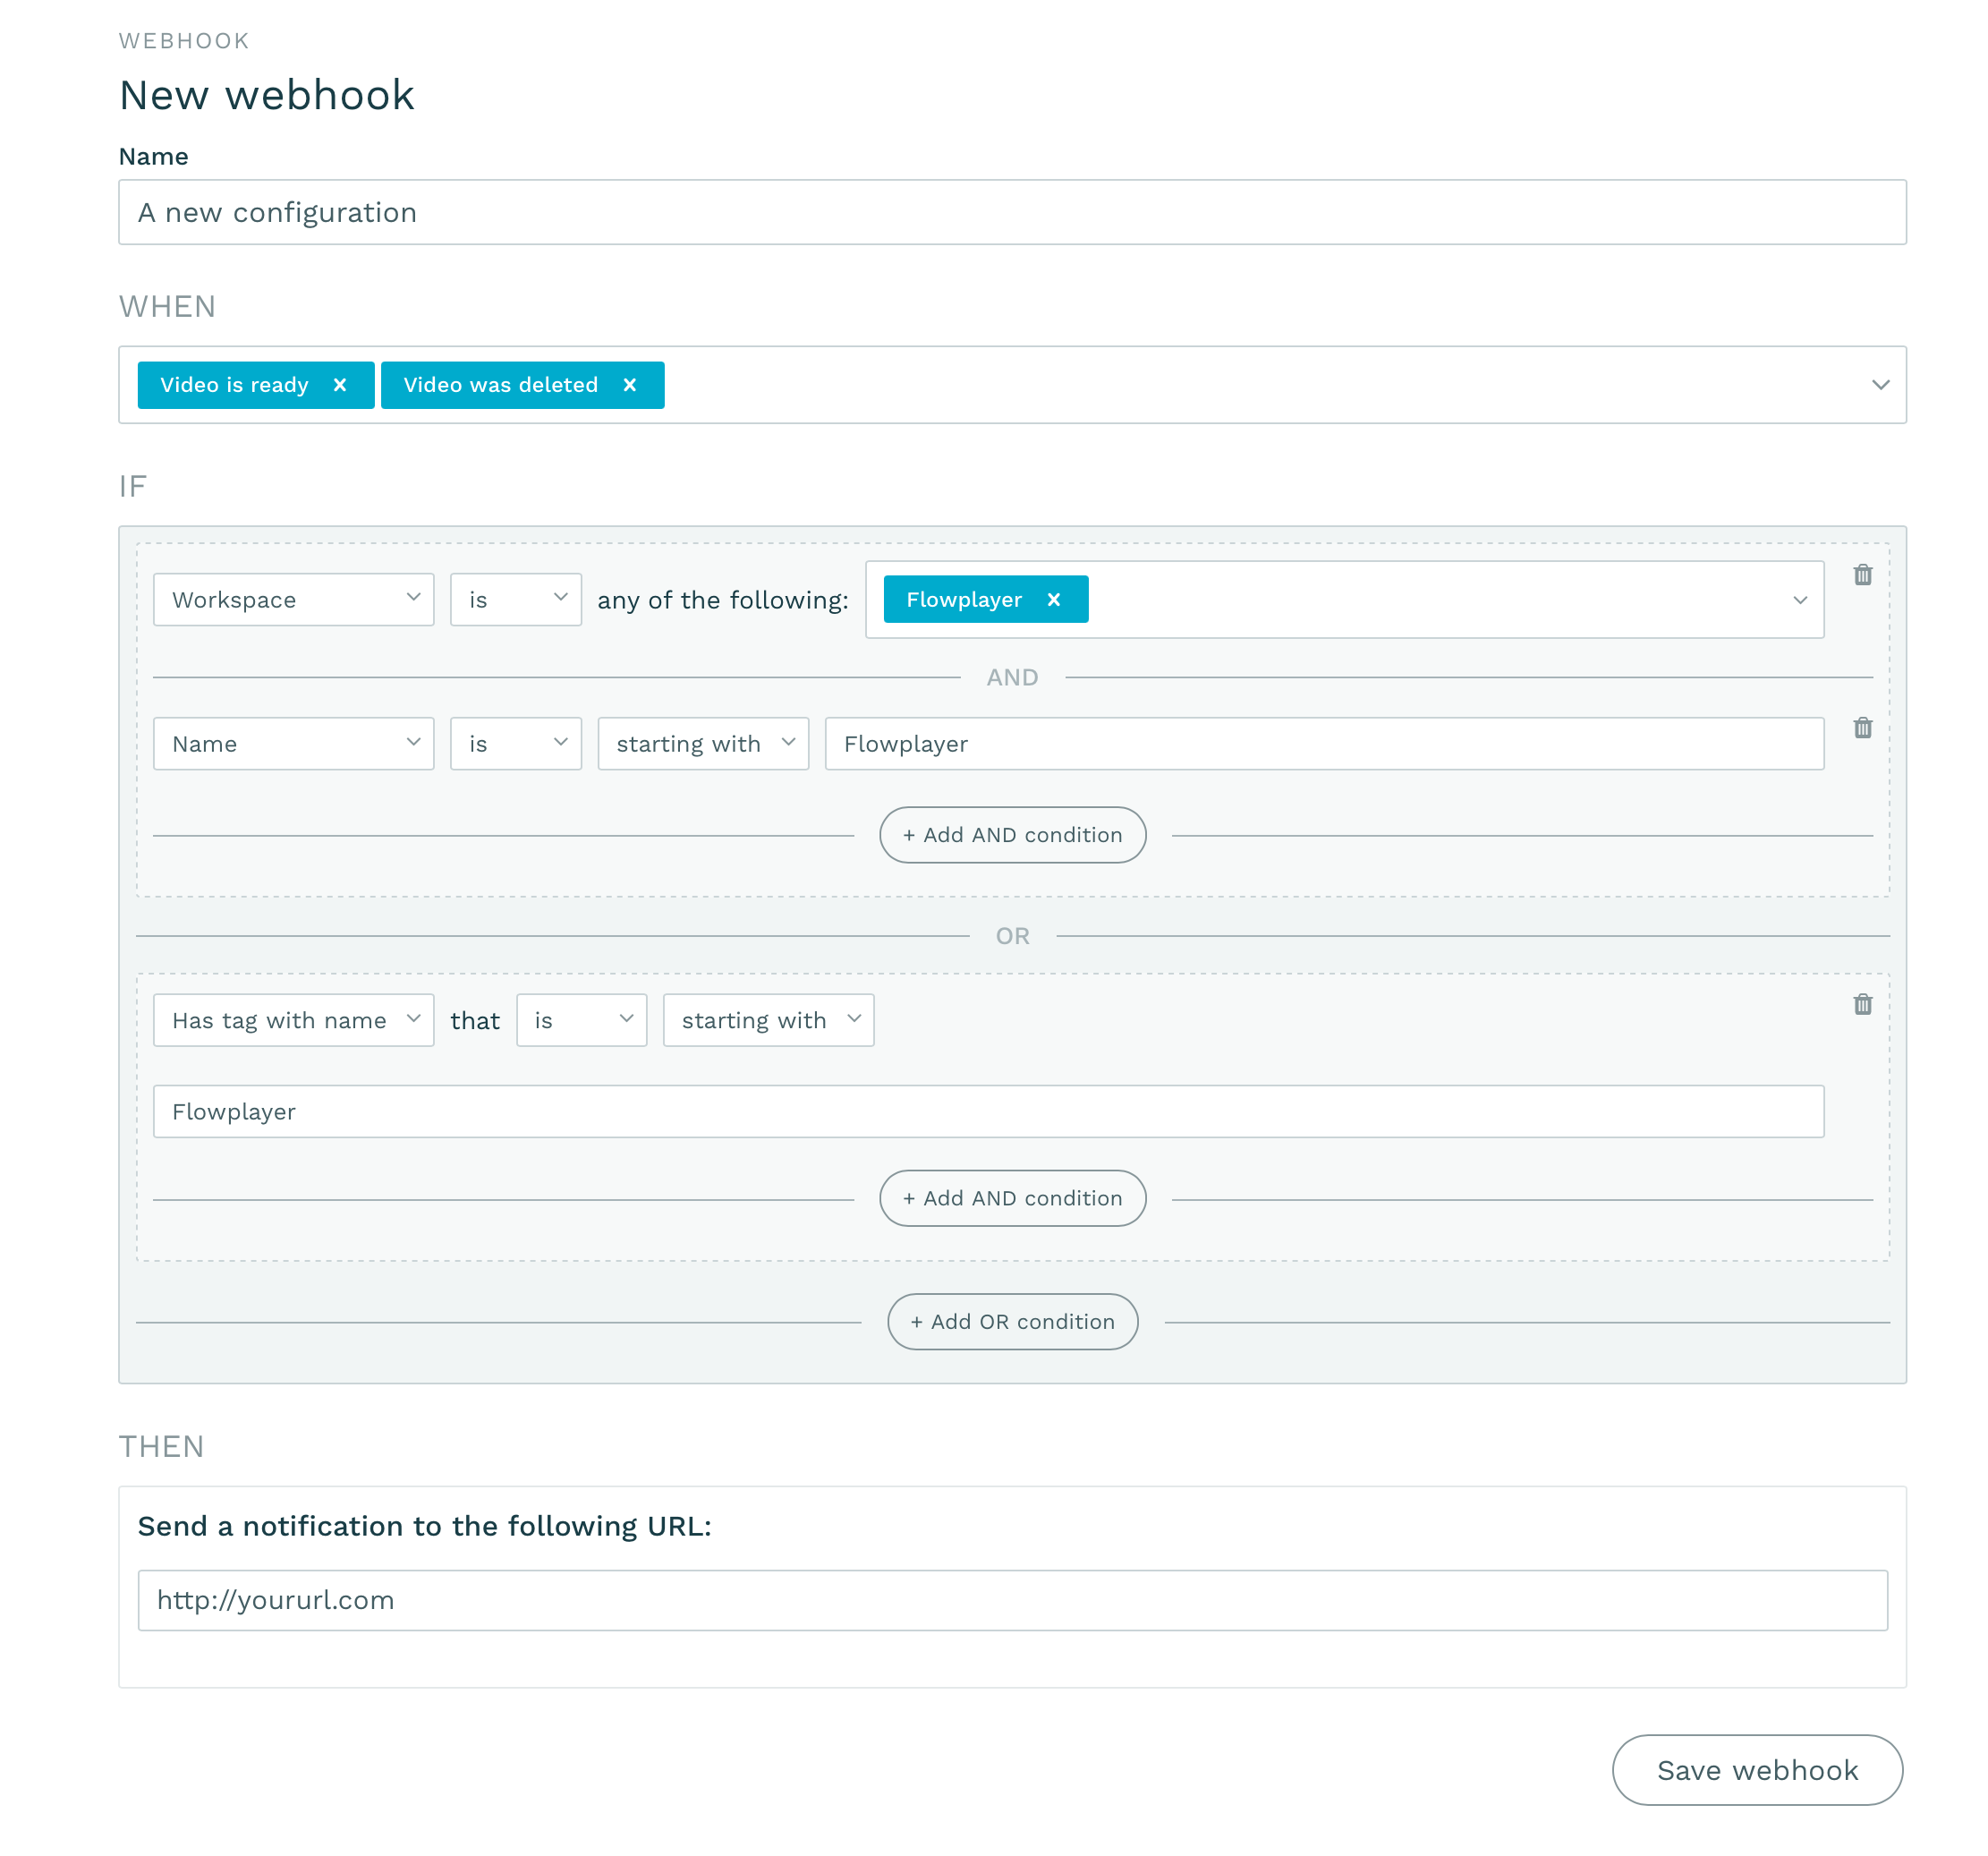The height and width of the screenshot is (1856, 1988).
Task: Remove the 'Flowplayer' workspace tag
Action: click(x=1053, y=599)
